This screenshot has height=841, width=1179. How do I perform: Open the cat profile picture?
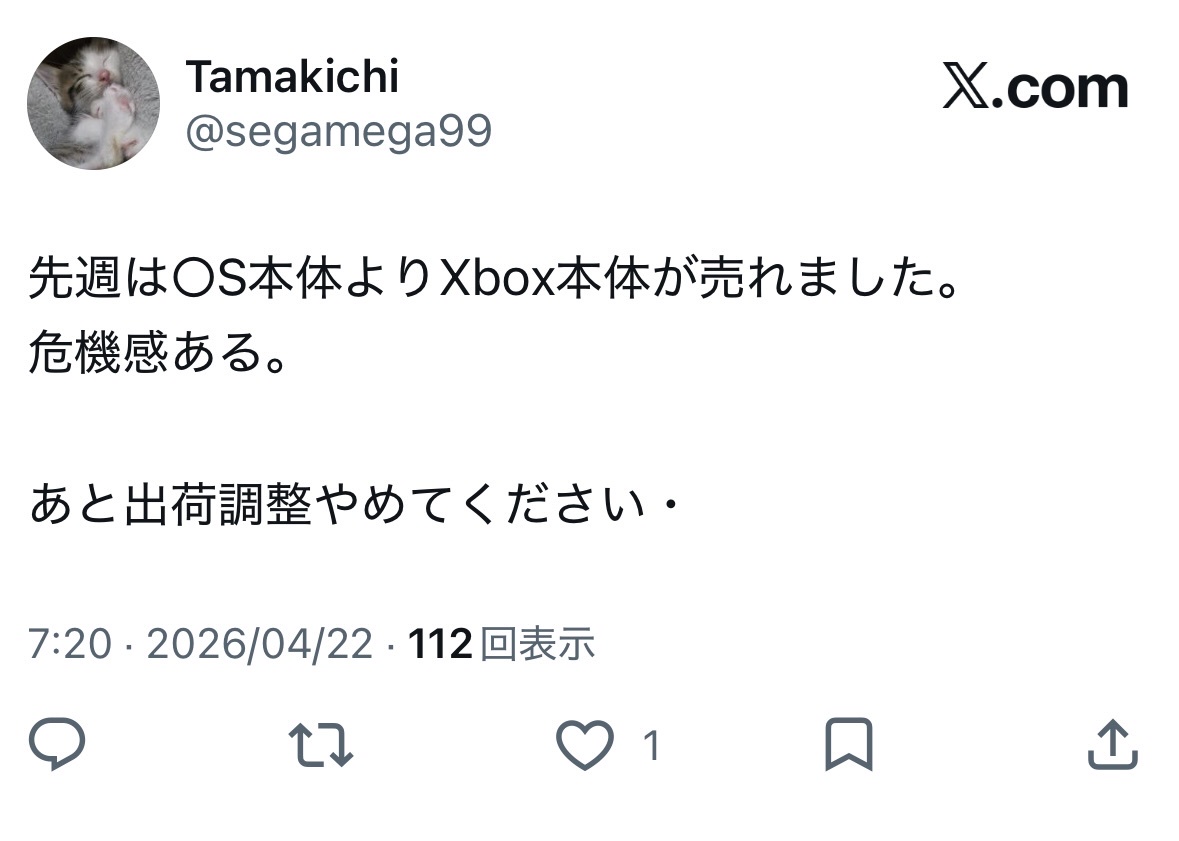pyautogui.click(x=93, y=103)
